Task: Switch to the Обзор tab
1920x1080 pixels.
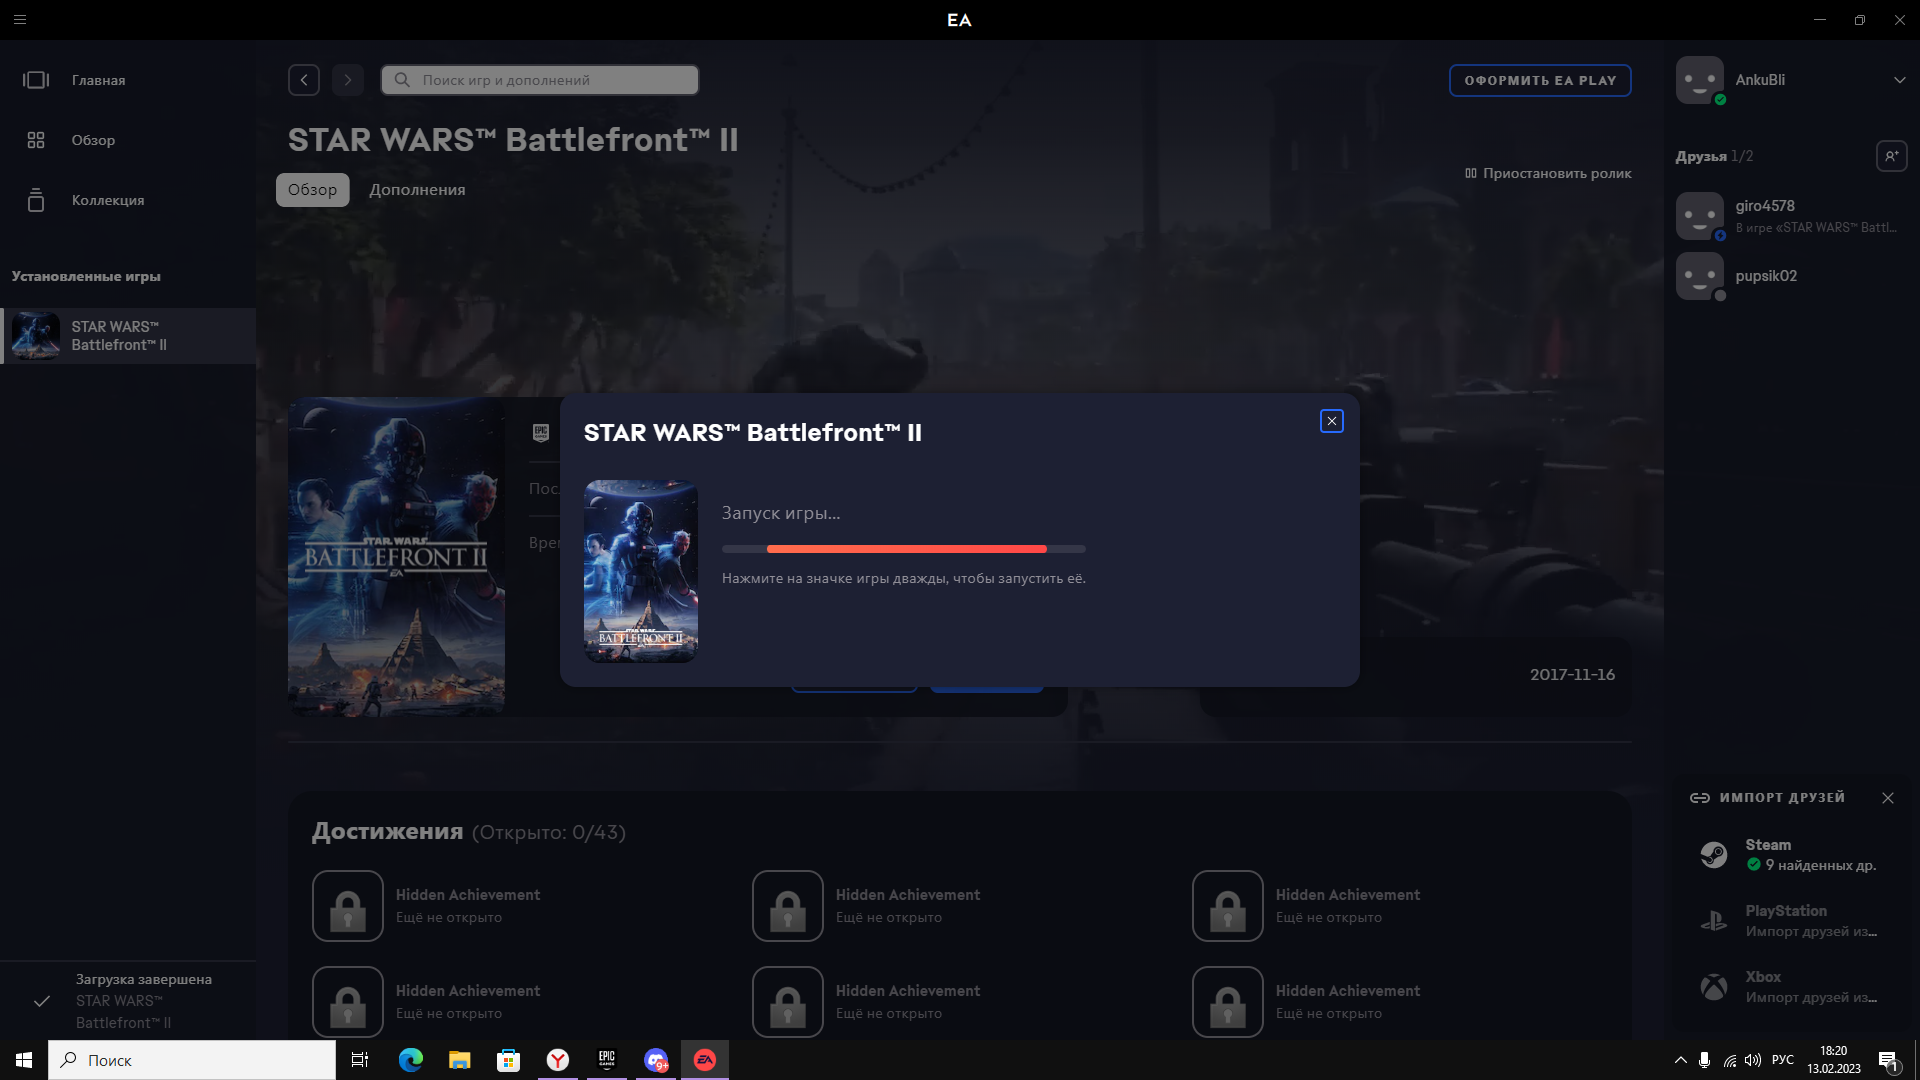Action: pyautogui.click(x=312, y=190)
